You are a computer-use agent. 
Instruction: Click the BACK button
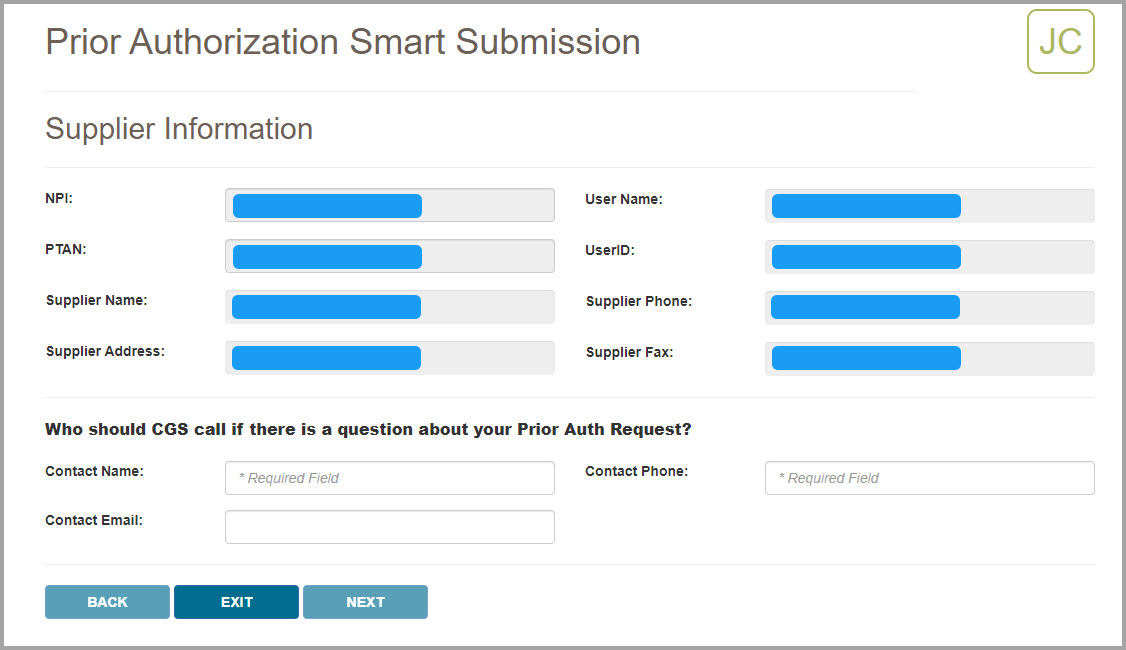pyautogui.click(x=107, y=602)
